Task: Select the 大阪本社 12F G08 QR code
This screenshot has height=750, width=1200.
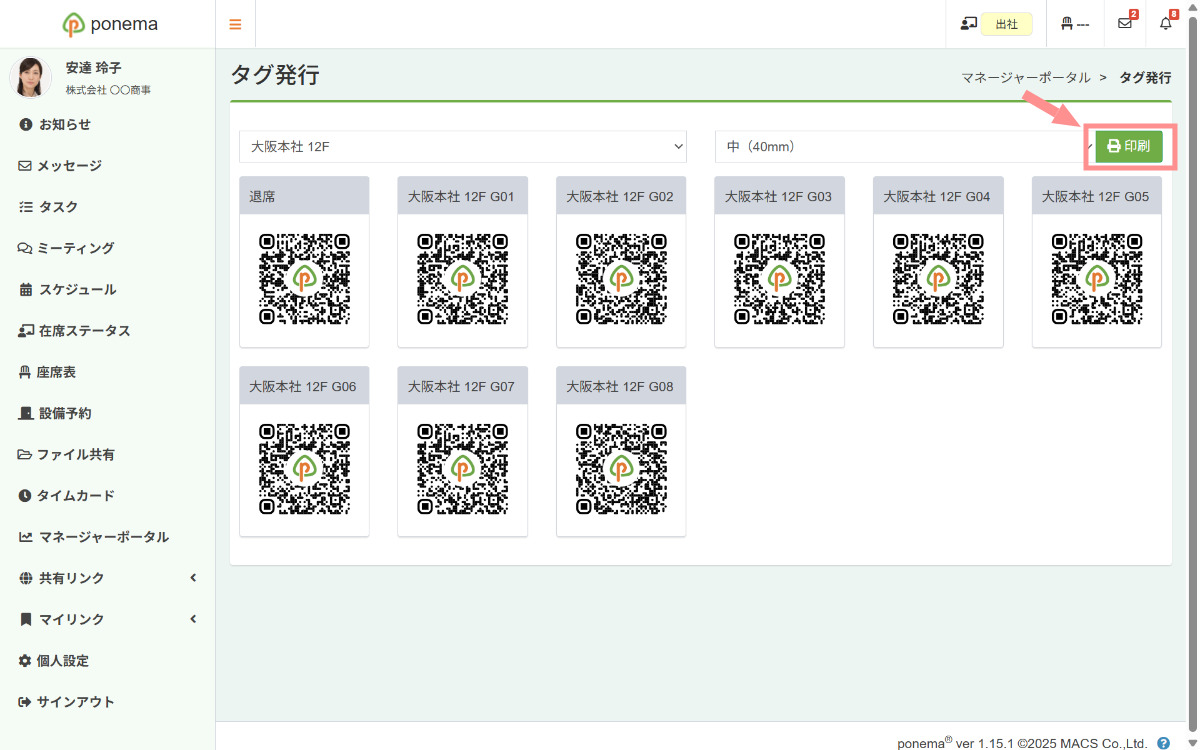Action: (621, 469)
